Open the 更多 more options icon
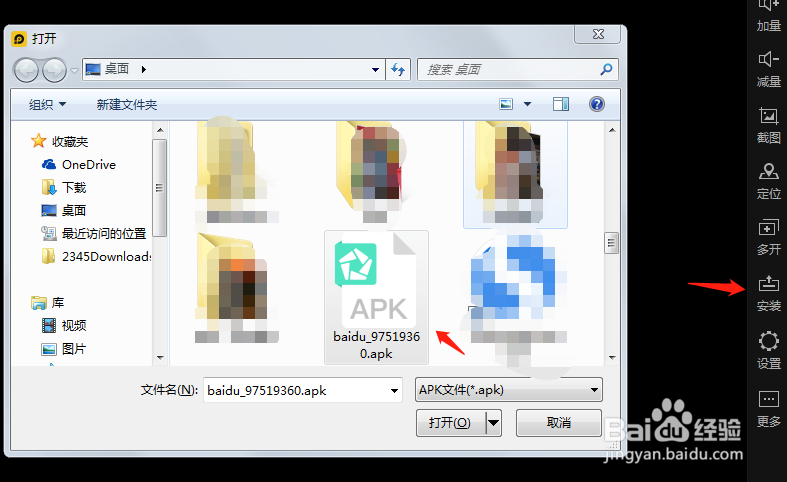Screen dimensions: 787x482 pyautogui.click(x=768, y=400)
